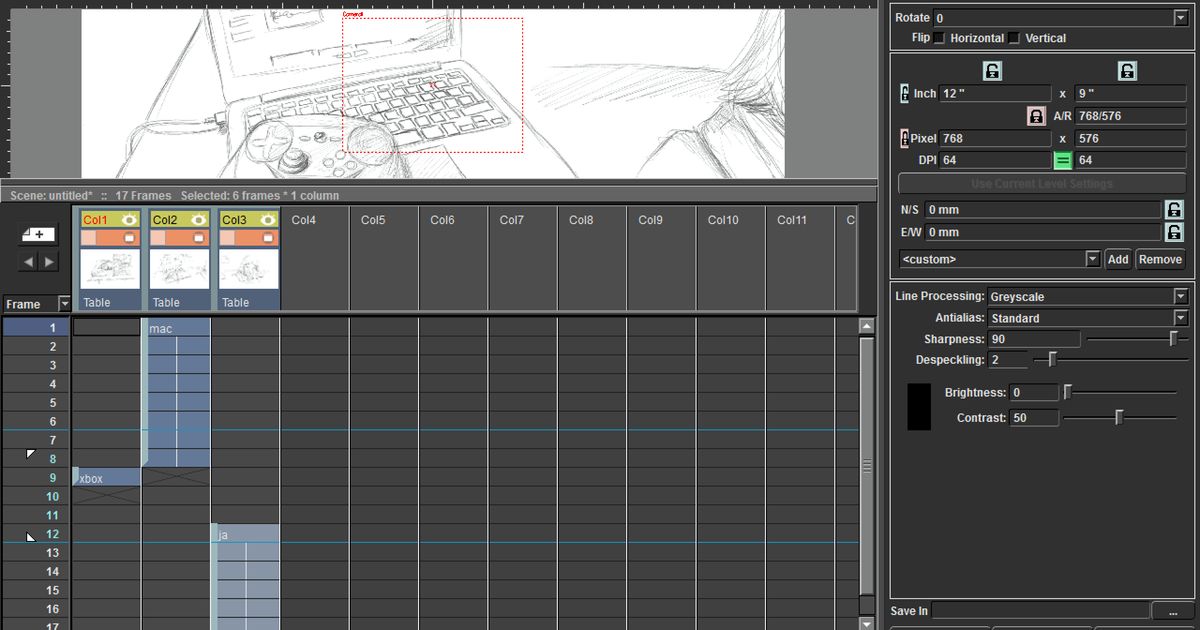This screenshot has width=1200, height=630.
Task: Click the lock icon above the Inch width field
Action: pyautogui.click(x=993, y=71)
